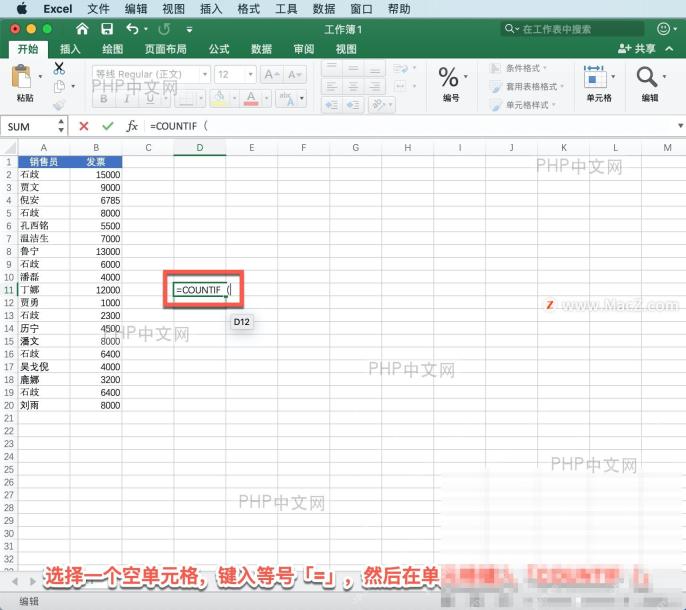Image resolution: width=686 pixels, height=610 pixels.
Task: Open the 公式 ribbon tab
Action: 219,49
